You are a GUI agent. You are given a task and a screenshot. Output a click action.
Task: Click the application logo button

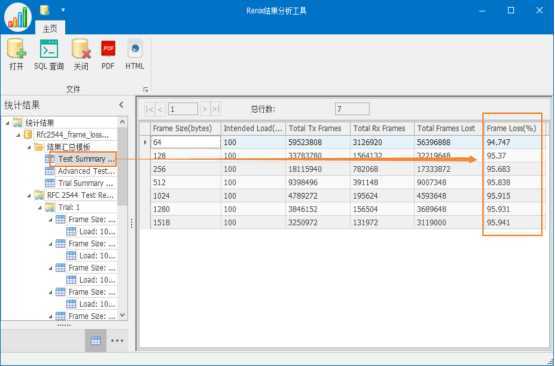[18, 16]
